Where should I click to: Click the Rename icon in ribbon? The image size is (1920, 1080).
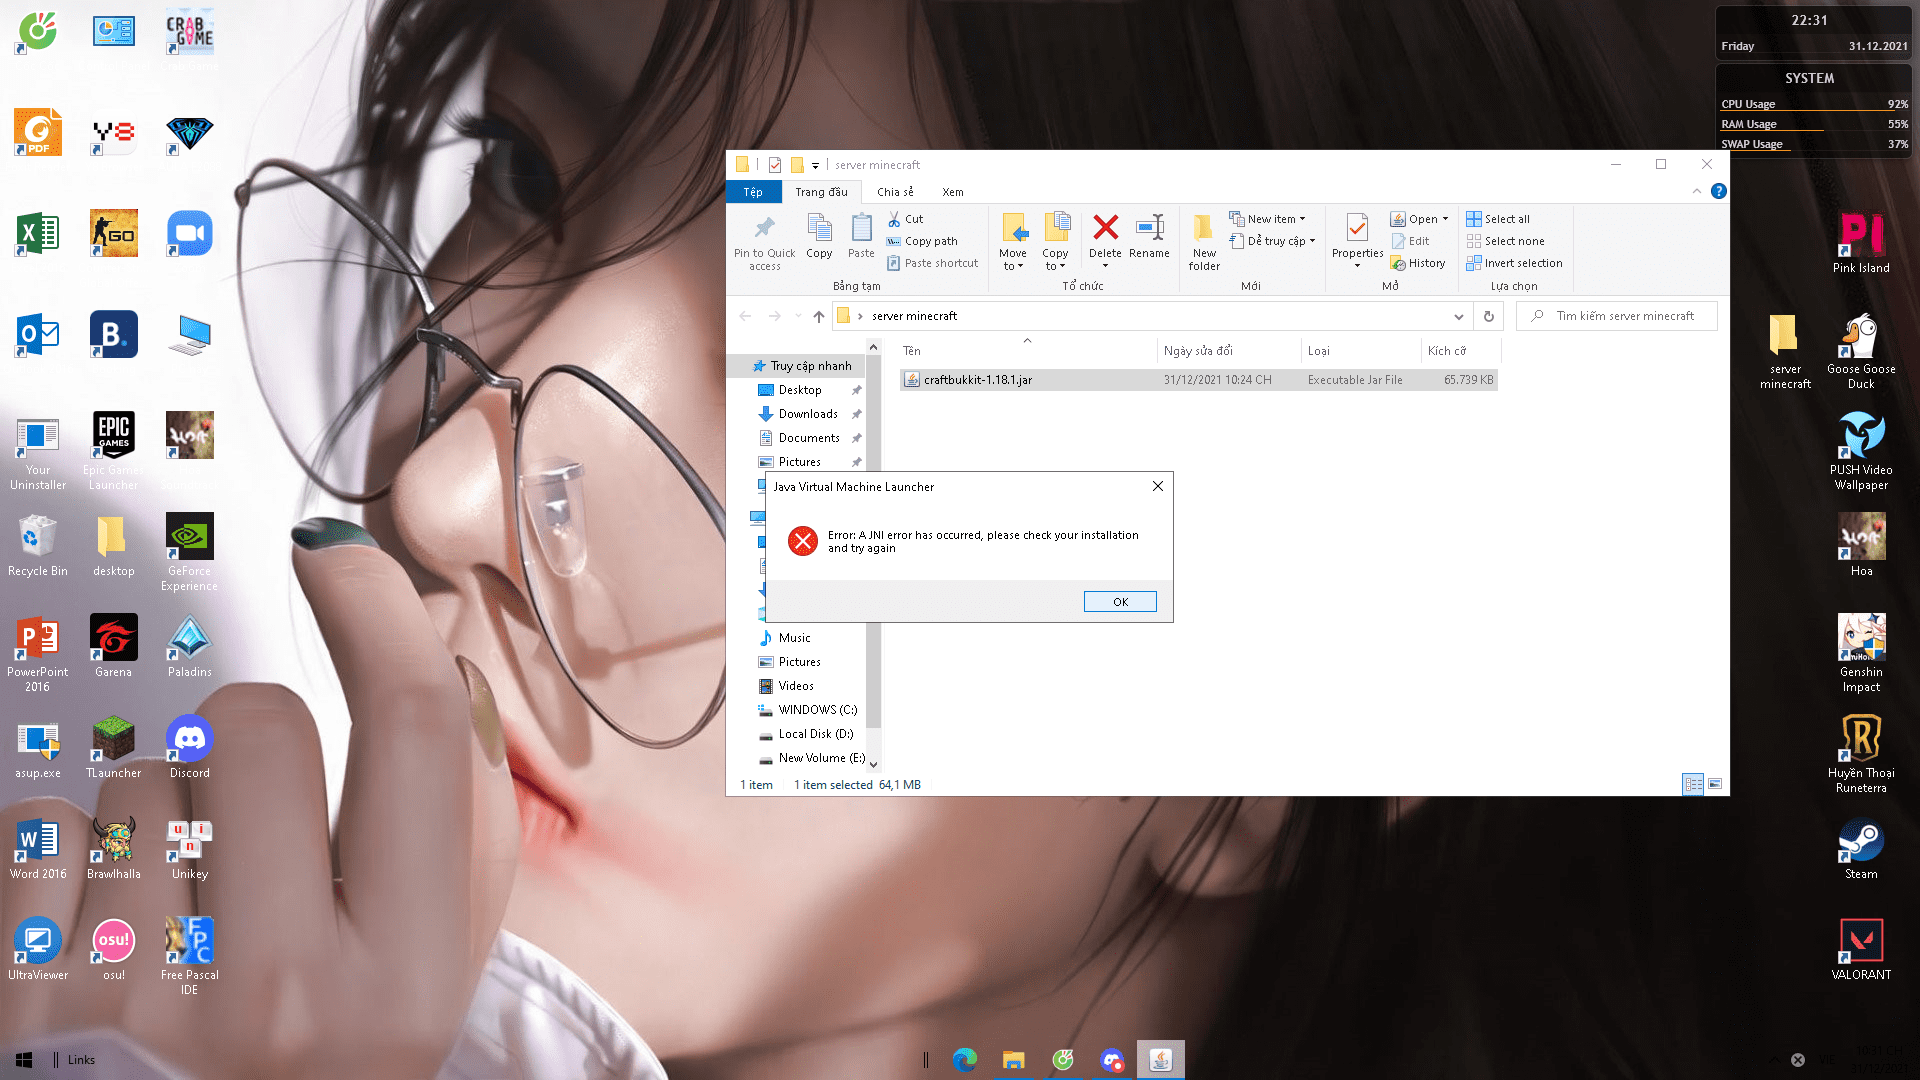[1149, 229]
